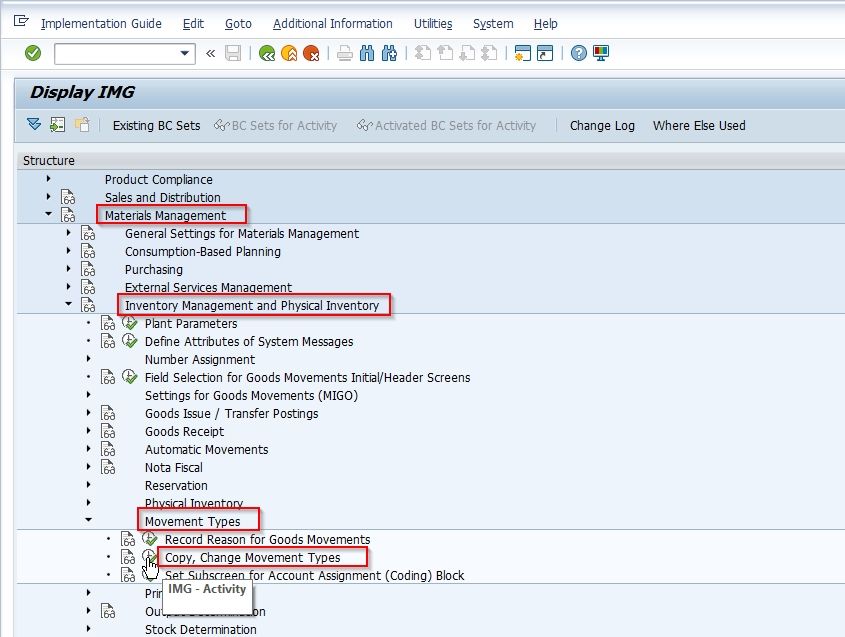Click the Create Shortcut icon
845x637 pixels.
545,53
